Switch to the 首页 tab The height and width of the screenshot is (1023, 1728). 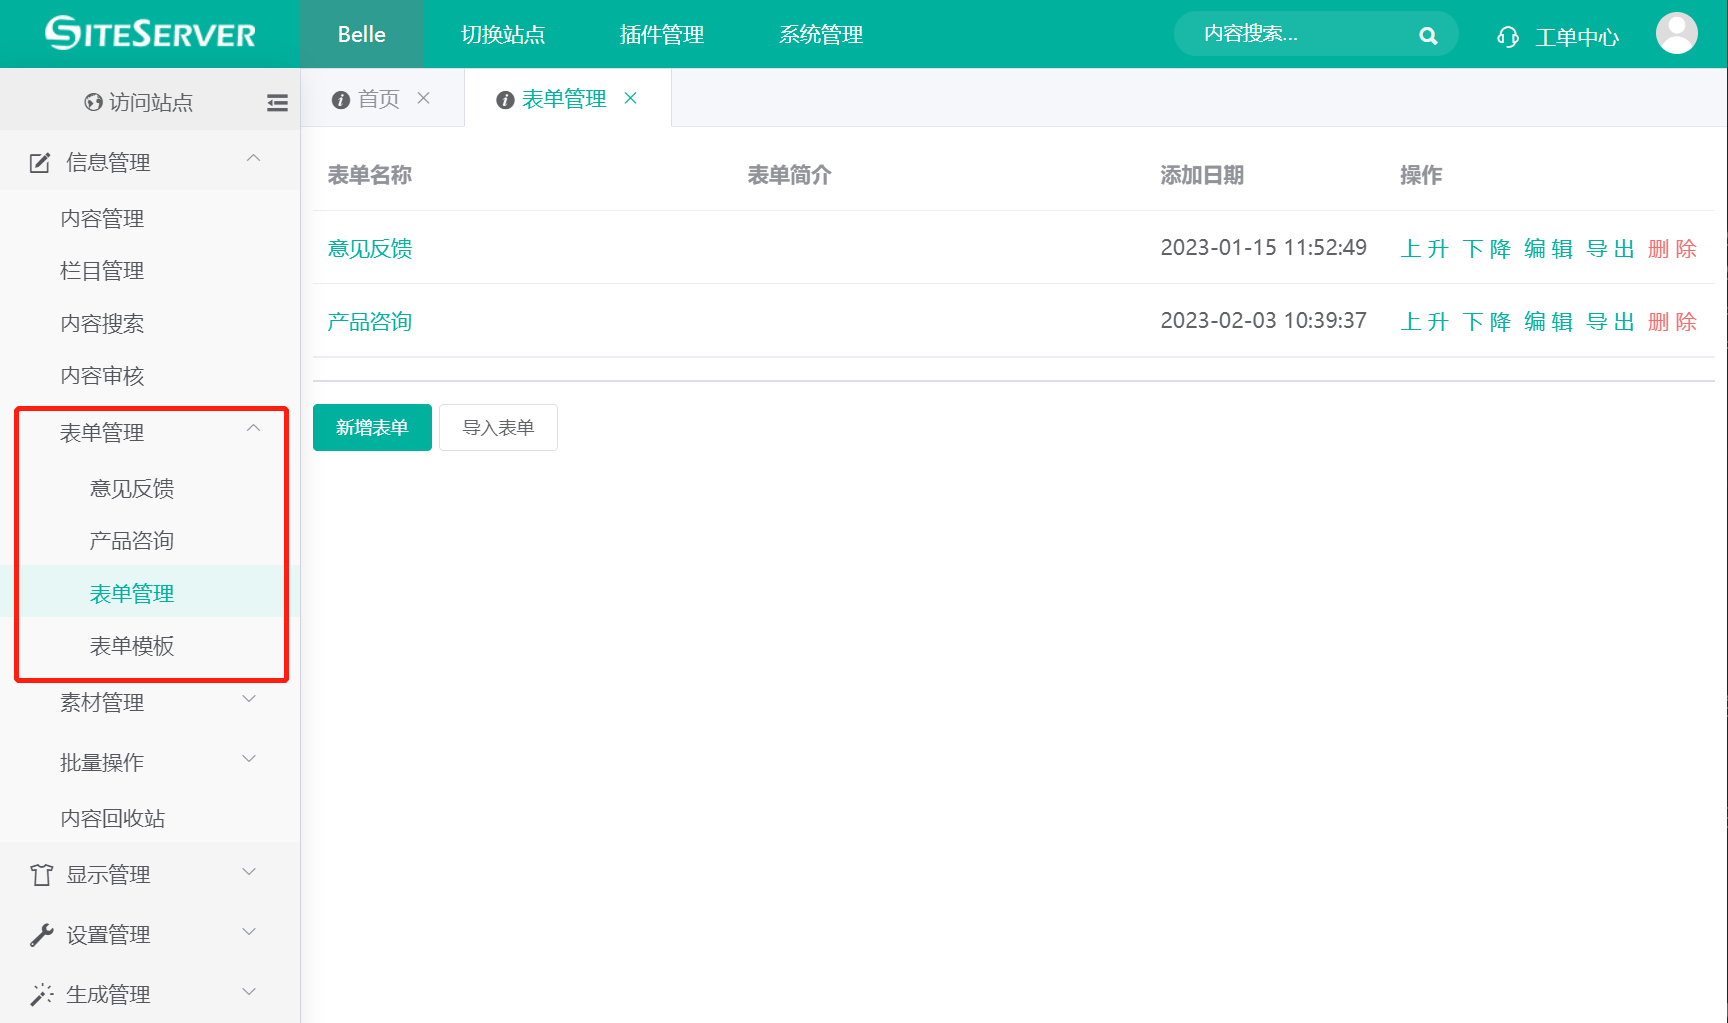click(380, 98)
